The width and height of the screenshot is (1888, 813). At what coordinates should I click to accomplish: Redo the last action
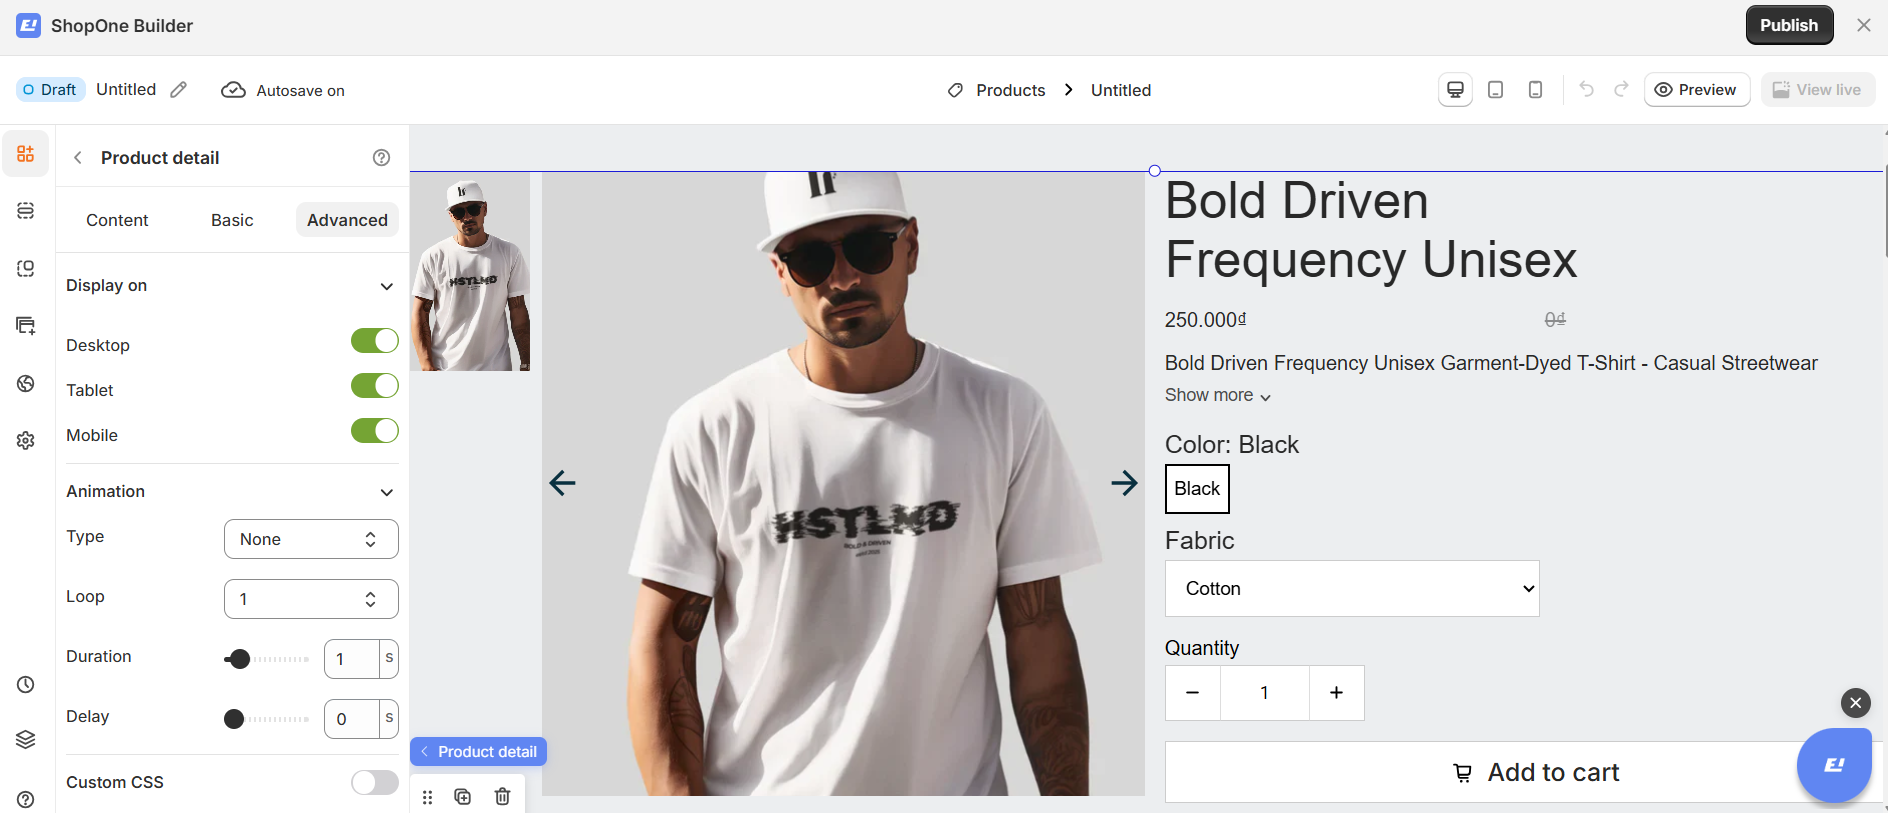[x=1621, y=89]
